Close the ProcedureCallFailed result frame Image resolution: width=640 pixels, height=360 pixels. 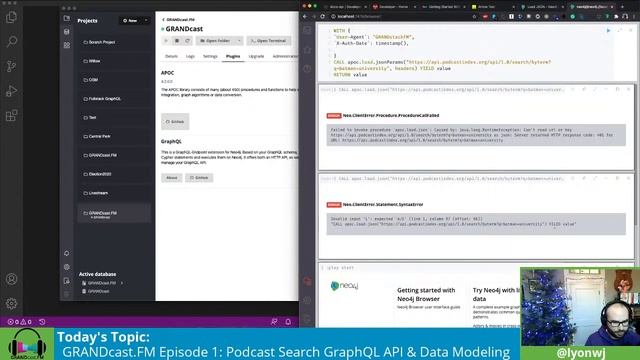click(x=629, y=89)
